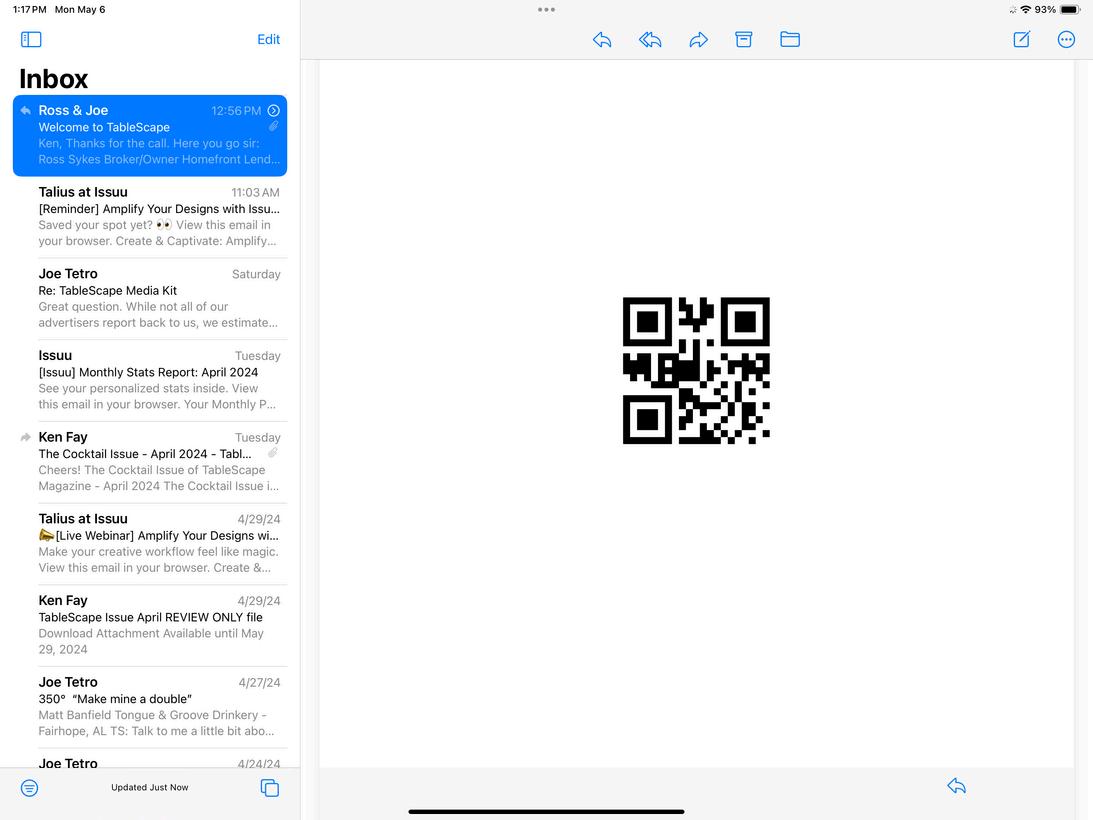1093x820 pixels.
Task: Open the Joe Tetro email dated 4/24/24
Action: click(150, 759)
